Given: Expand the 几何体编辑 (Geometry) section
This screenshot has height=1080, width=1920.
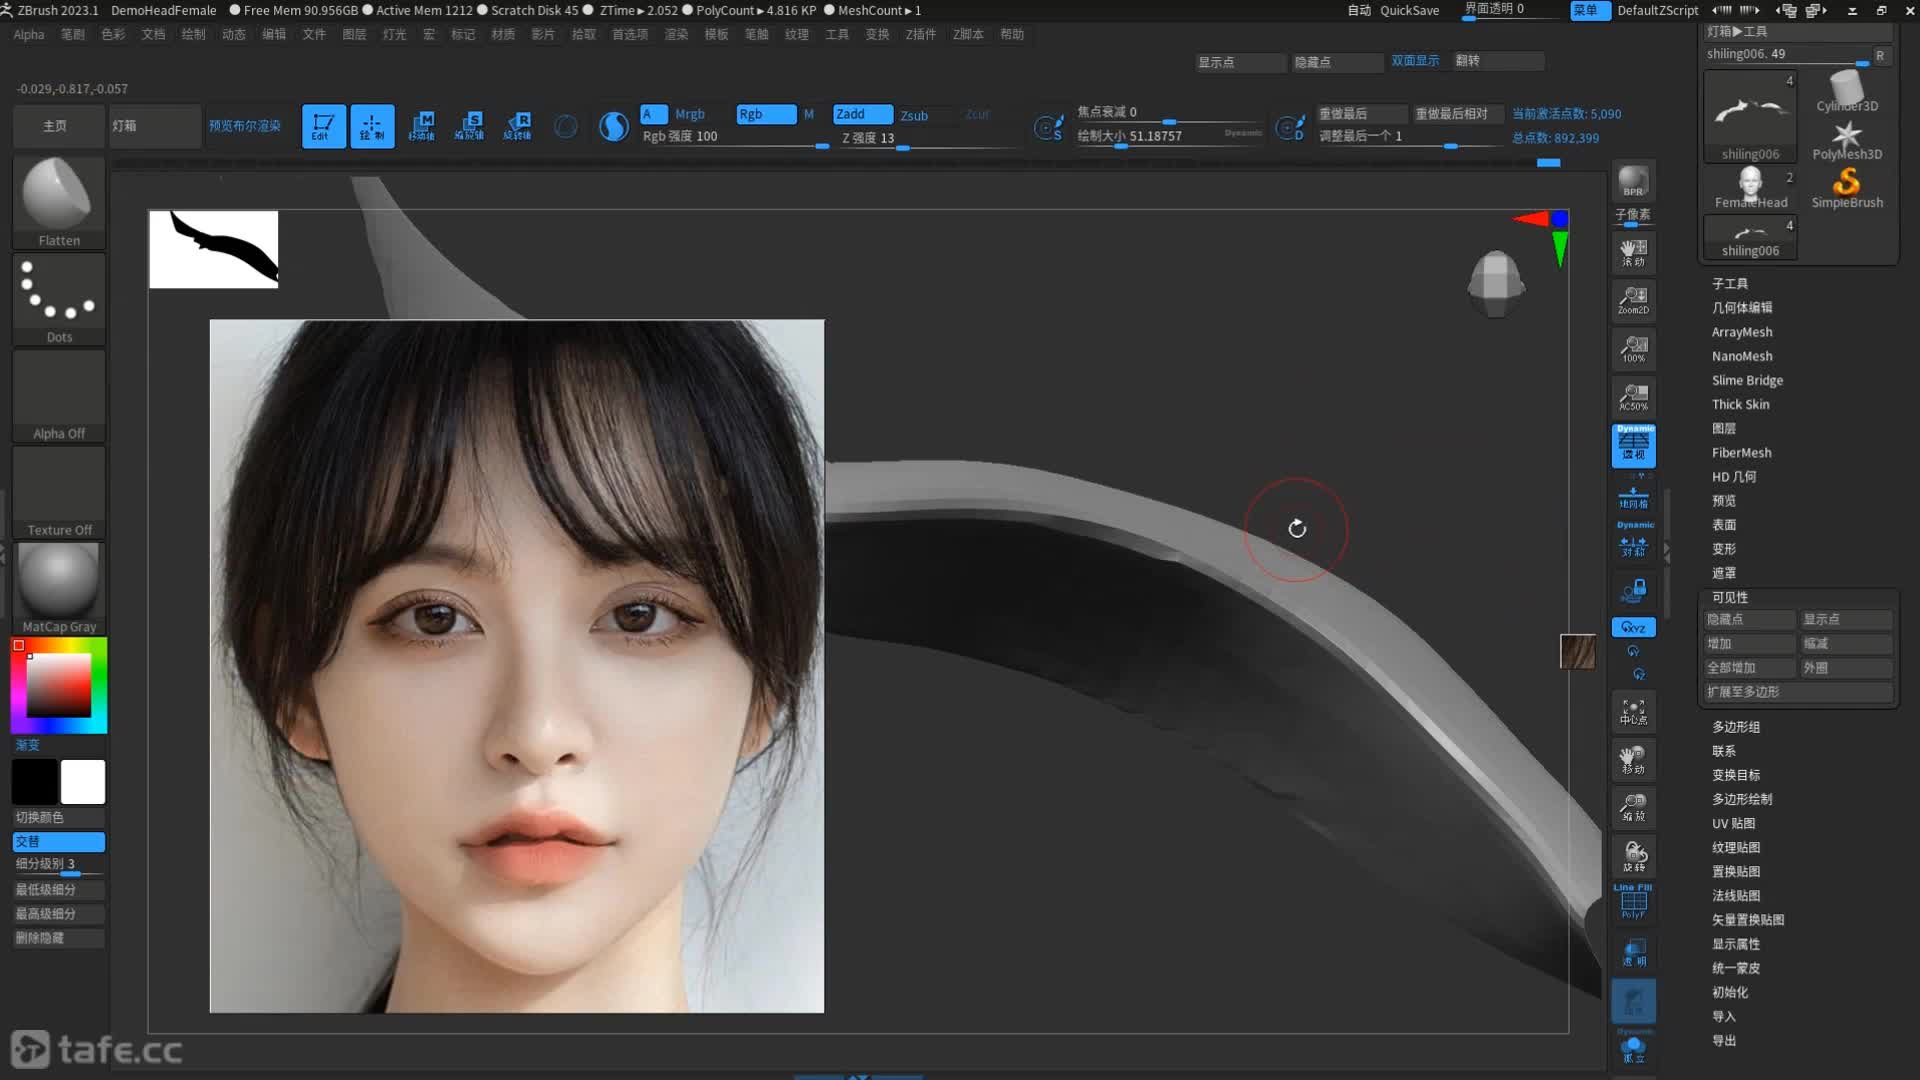Looking at the screenshot, I should click(1741, 308).
